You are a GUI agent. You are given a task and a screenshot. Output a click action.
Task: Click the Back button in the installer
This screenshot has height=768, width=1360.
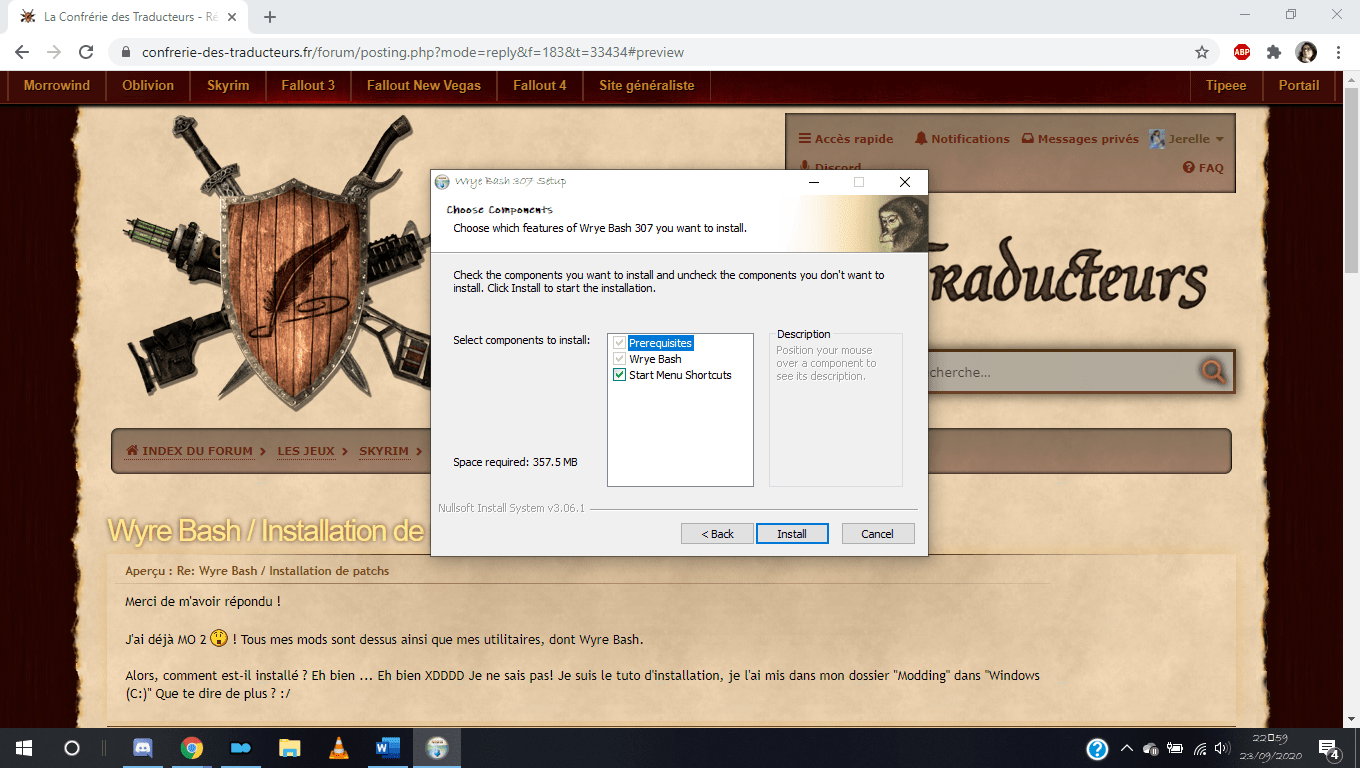(x=717, y=534)
